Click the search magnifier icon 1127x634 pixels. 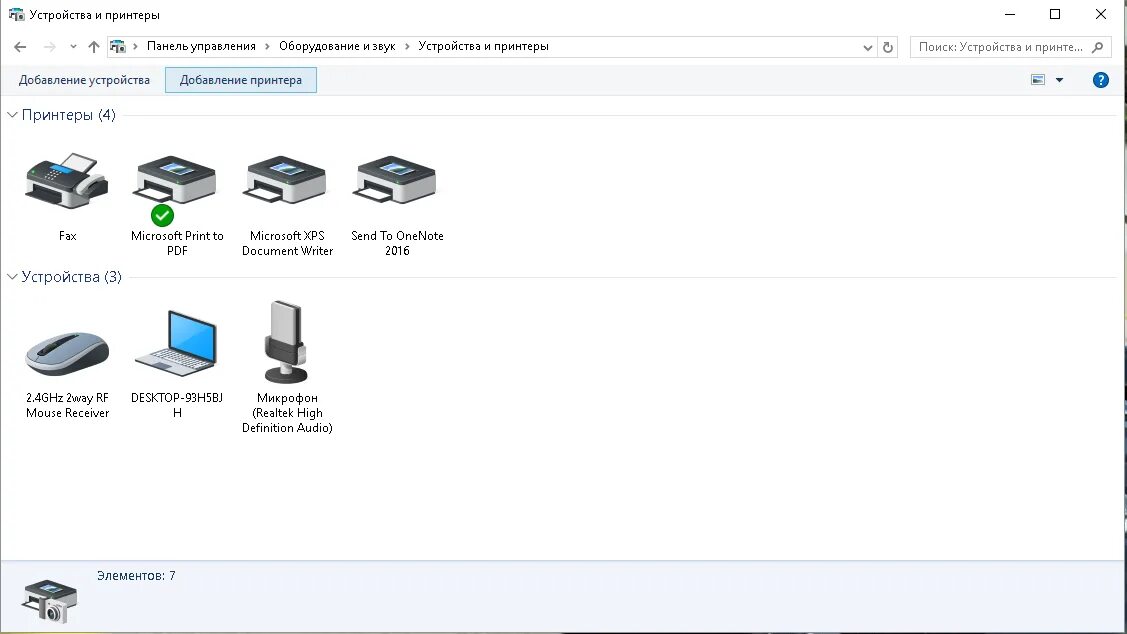coord(1097,47)
